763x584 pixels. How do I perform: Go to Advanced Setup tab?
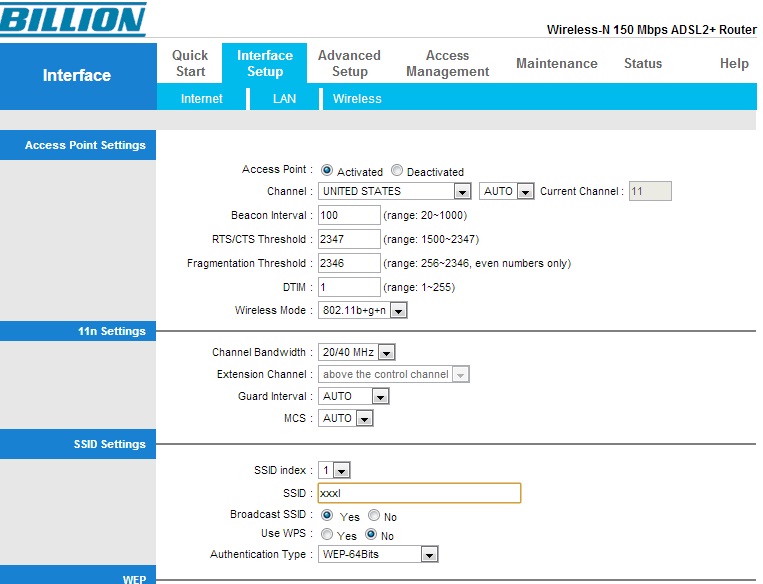(x=349, y=63)
